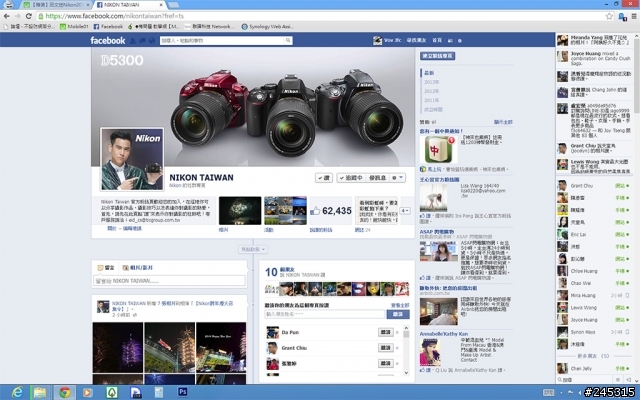
Task: Open File Explorer from taskbar
Action: (x=40, y=392)
